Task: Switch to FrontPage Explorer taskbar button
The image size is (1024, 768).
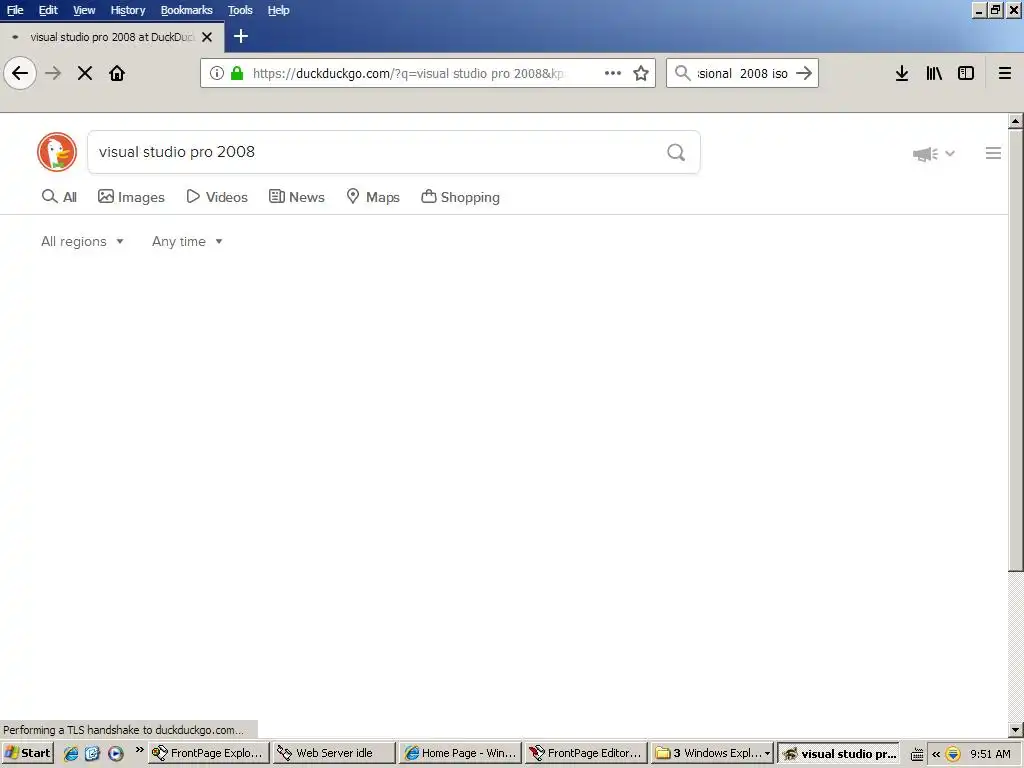Action: [209, 753]
